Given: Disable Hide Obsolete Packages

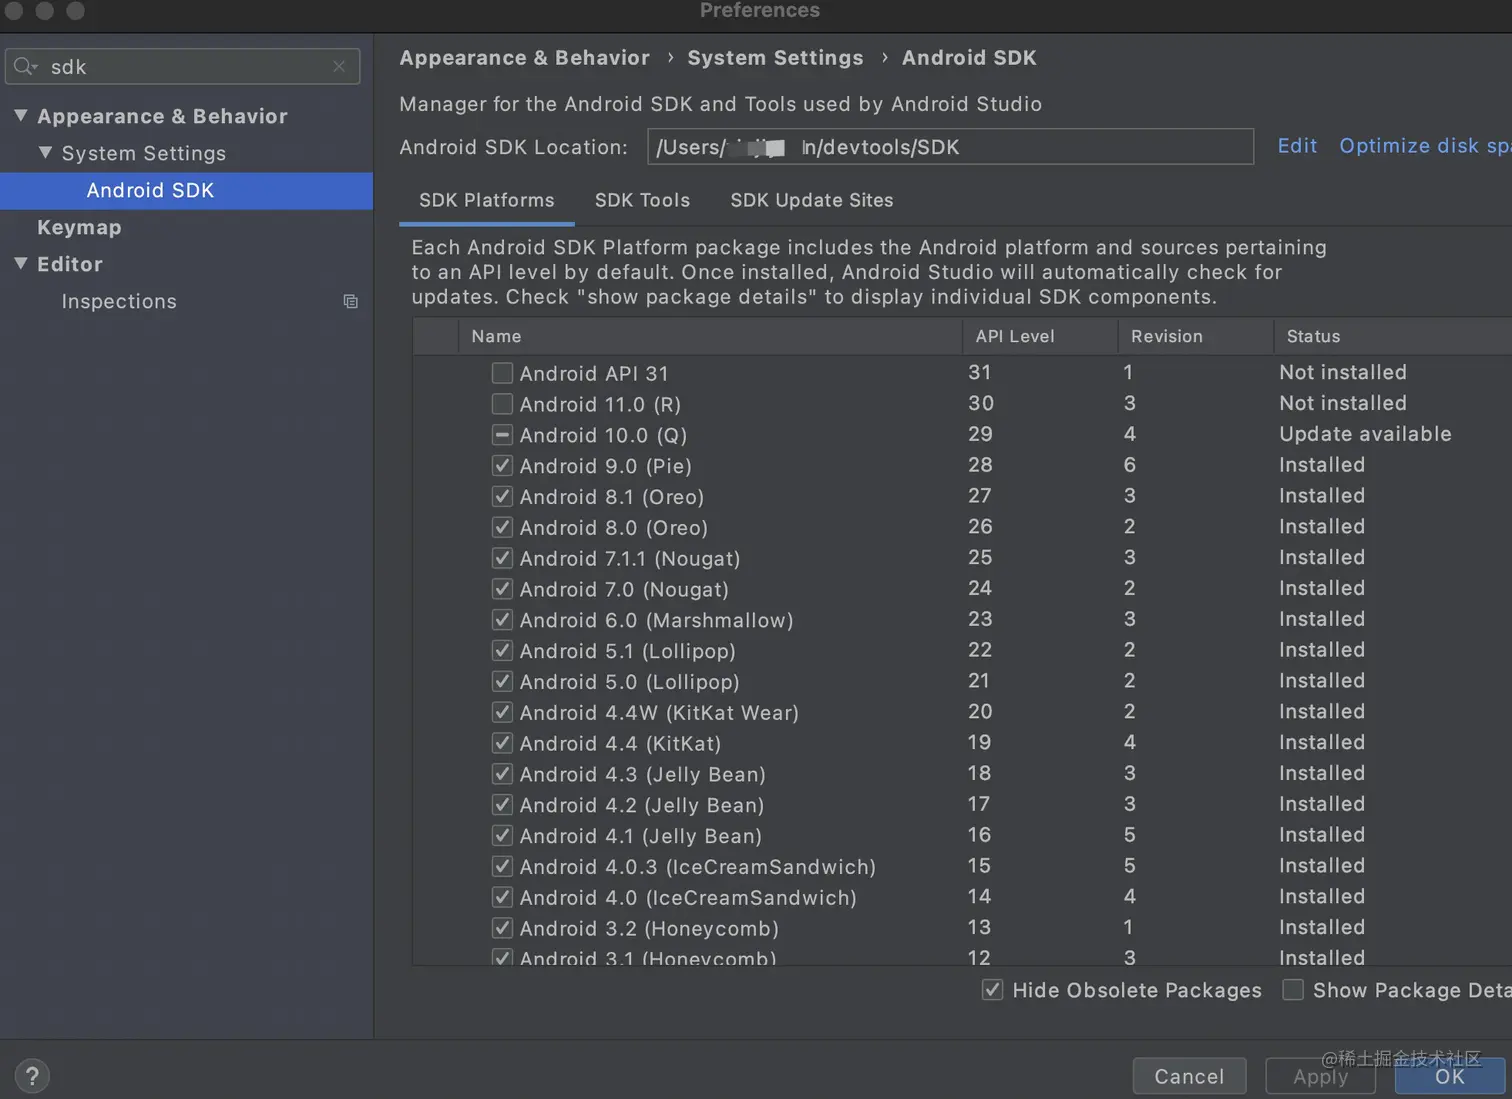Looking at the screenshot, I should (992, 990).
